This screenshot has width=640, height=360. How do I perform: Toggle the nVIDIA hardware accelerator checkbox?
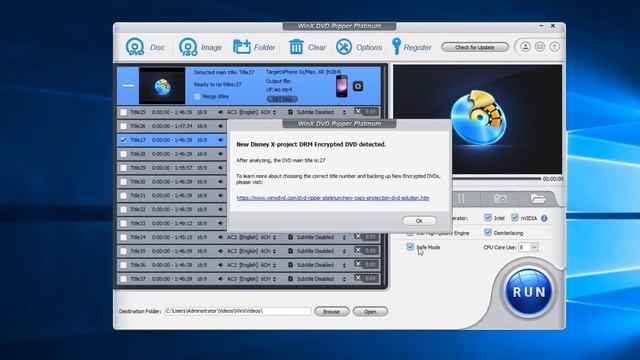point(514,218)
